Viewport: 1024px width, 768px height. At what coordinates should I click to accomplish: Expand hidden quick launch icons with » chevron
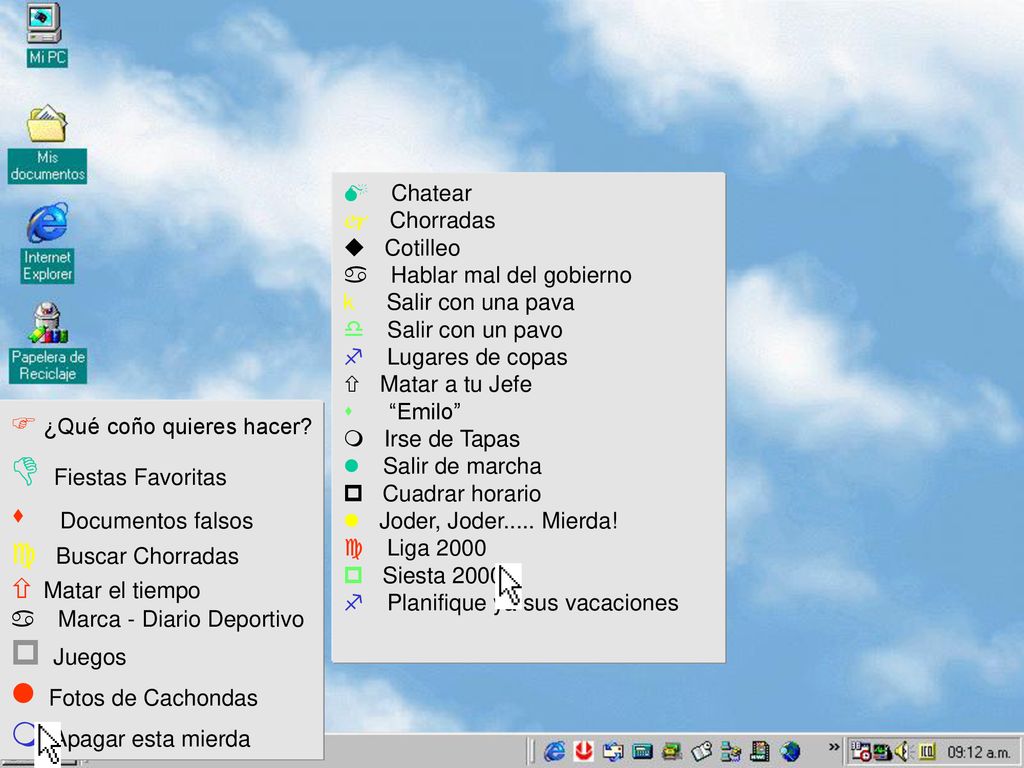tap(833, 747)
